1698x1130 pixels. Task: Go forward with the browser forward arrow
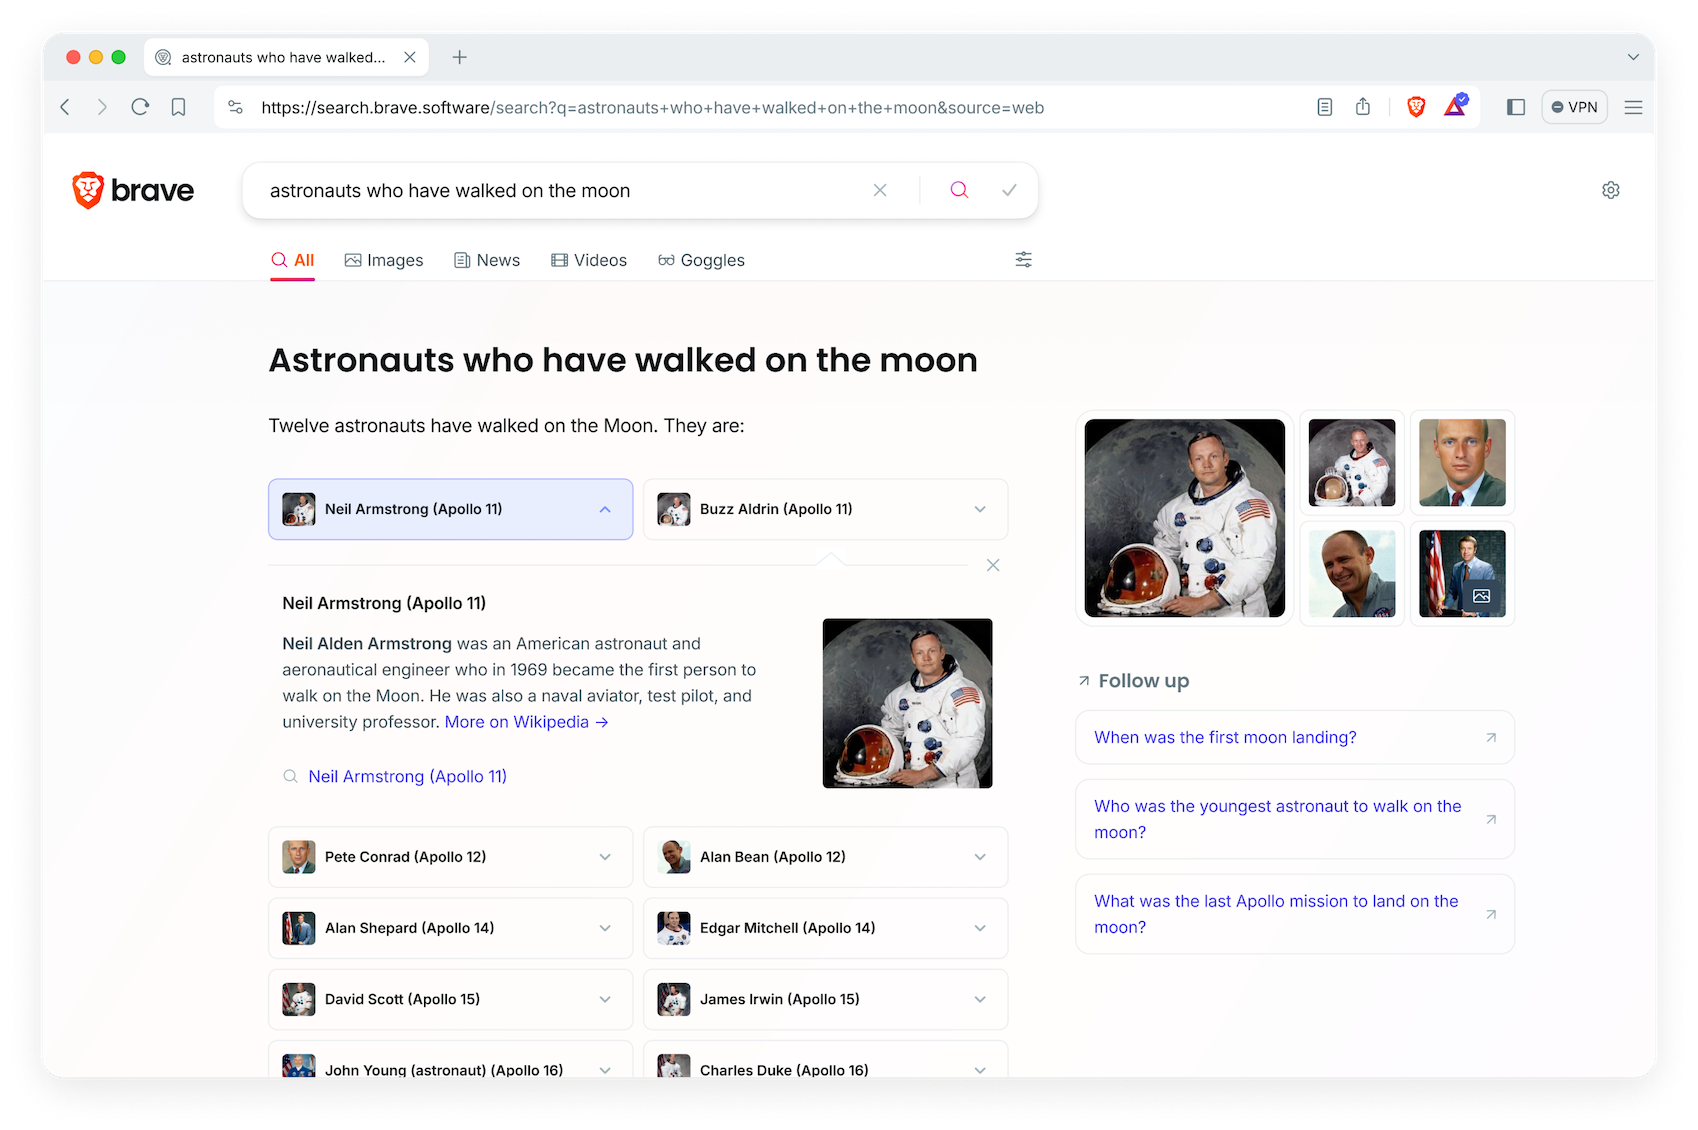click(102, 107)
